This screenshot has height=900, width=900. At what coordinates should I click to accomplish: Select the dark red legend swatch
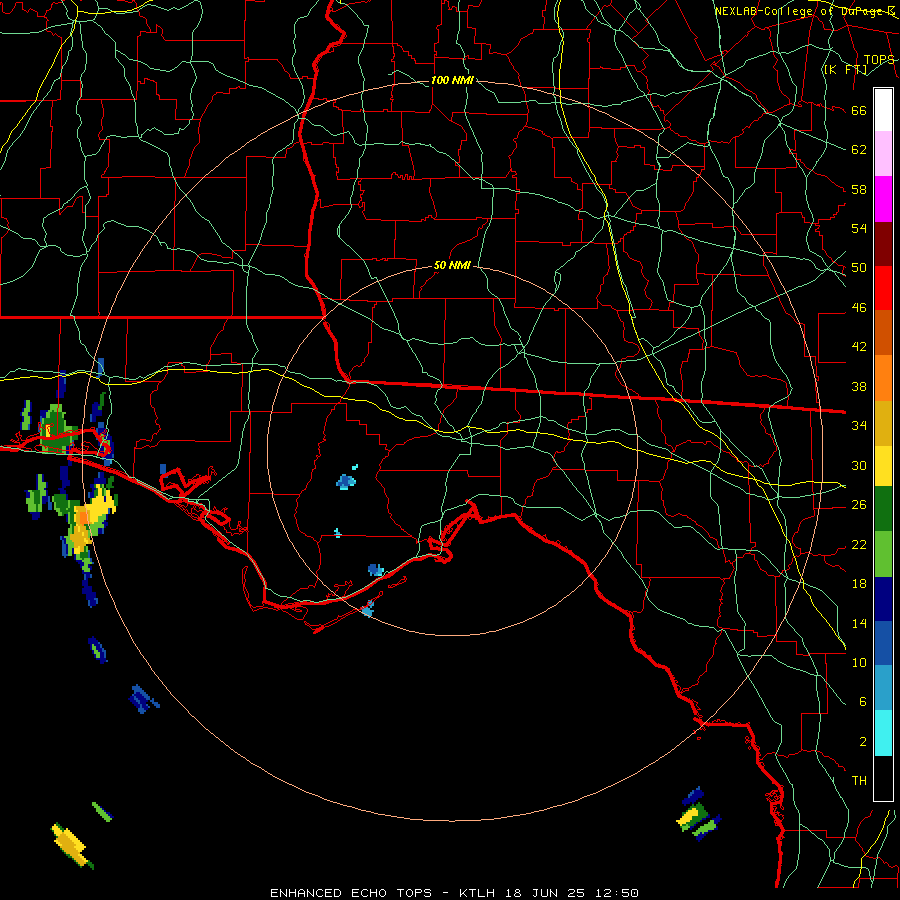(x=883, y=244)
